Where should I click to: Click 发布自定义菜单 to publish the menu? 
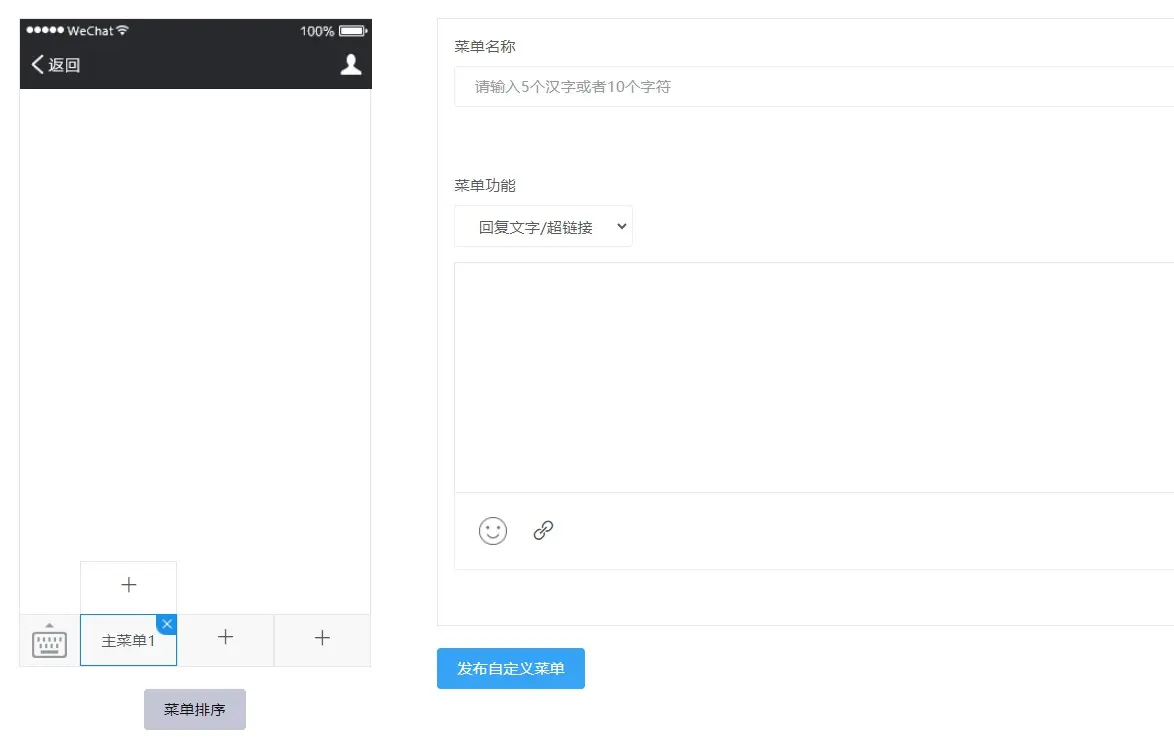(510, 669)
